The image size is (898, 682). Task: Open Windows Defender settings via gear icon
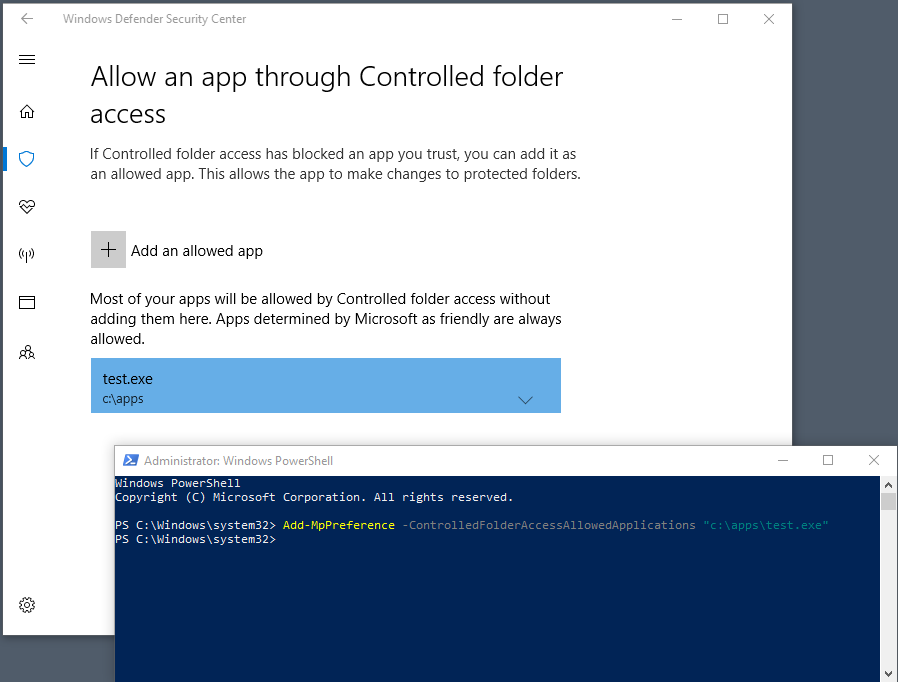pyautogui.click(x=27, y=605)
